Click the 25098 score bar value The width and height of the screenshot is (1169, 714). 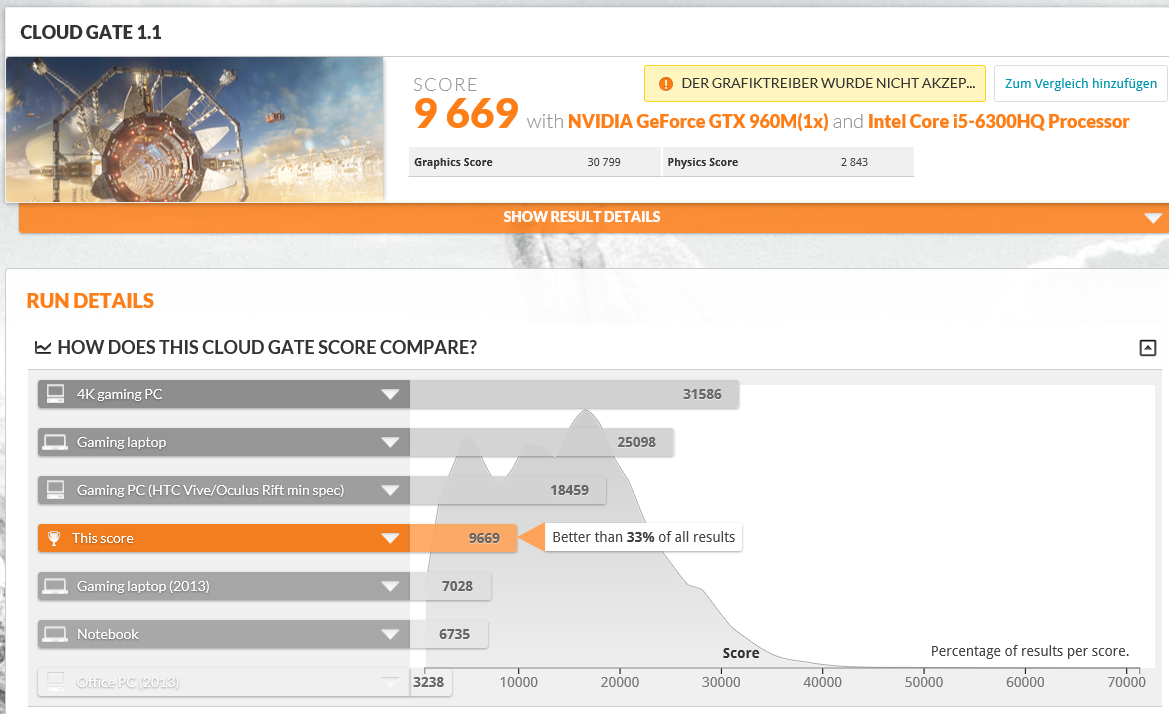pos(636,442)
